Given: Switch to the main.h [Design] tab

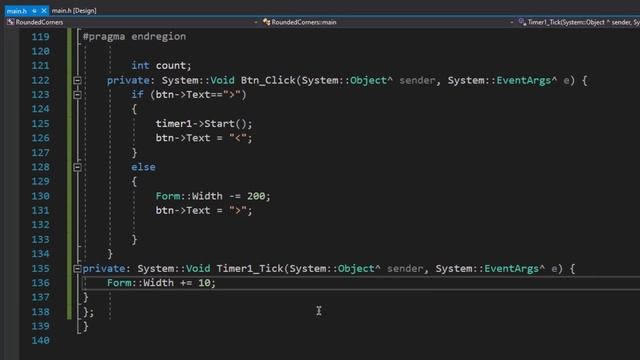Looking at the screenshot, I should [74, 11].
